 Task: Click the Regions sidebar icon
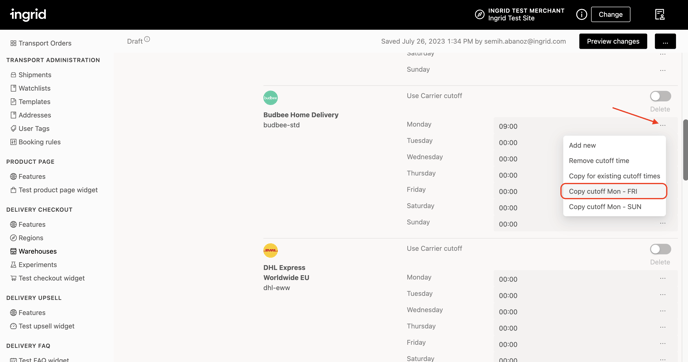tap(13, 238)
